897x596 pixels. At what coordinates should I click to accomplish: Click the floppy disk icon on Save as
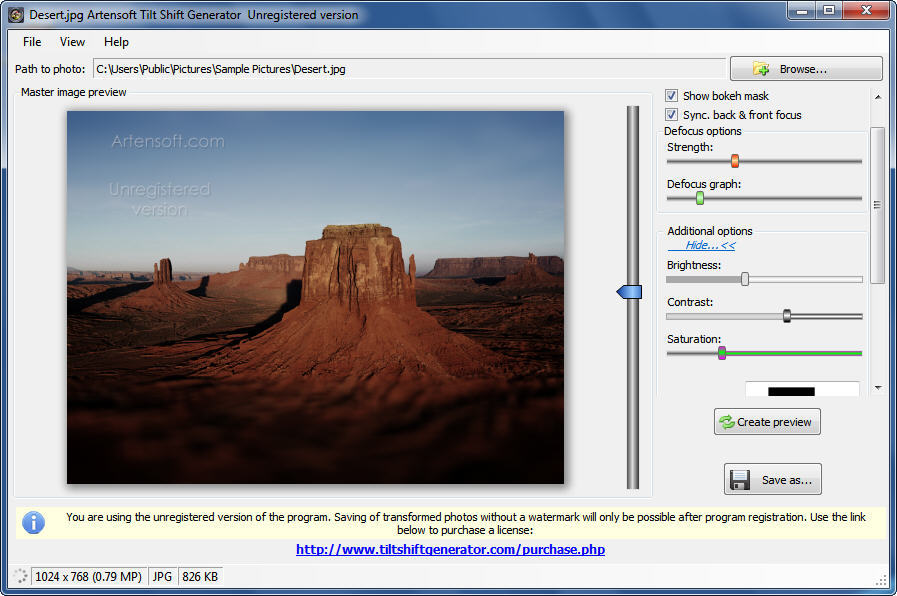[740, 479]
